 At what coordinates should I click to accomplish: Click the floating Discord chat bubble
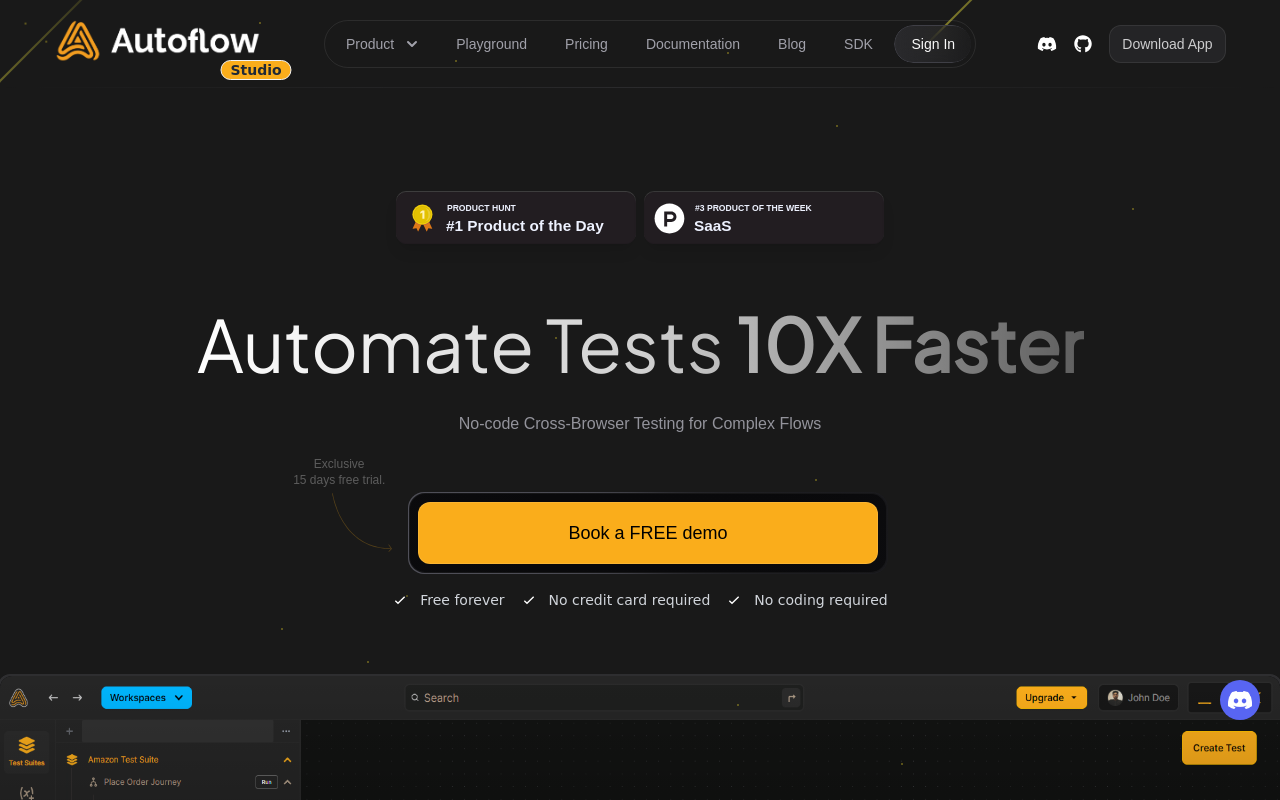point(1240,700)
